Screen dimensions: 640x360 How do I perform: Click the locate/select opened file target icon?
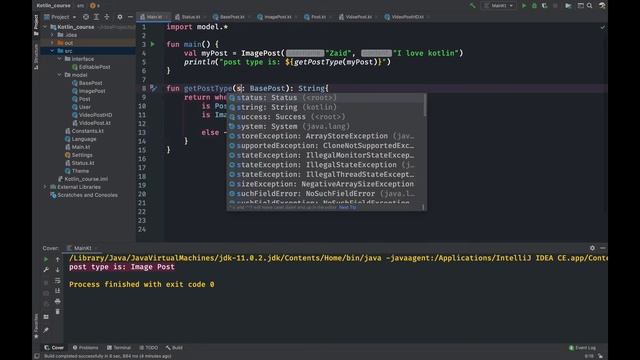86,17
